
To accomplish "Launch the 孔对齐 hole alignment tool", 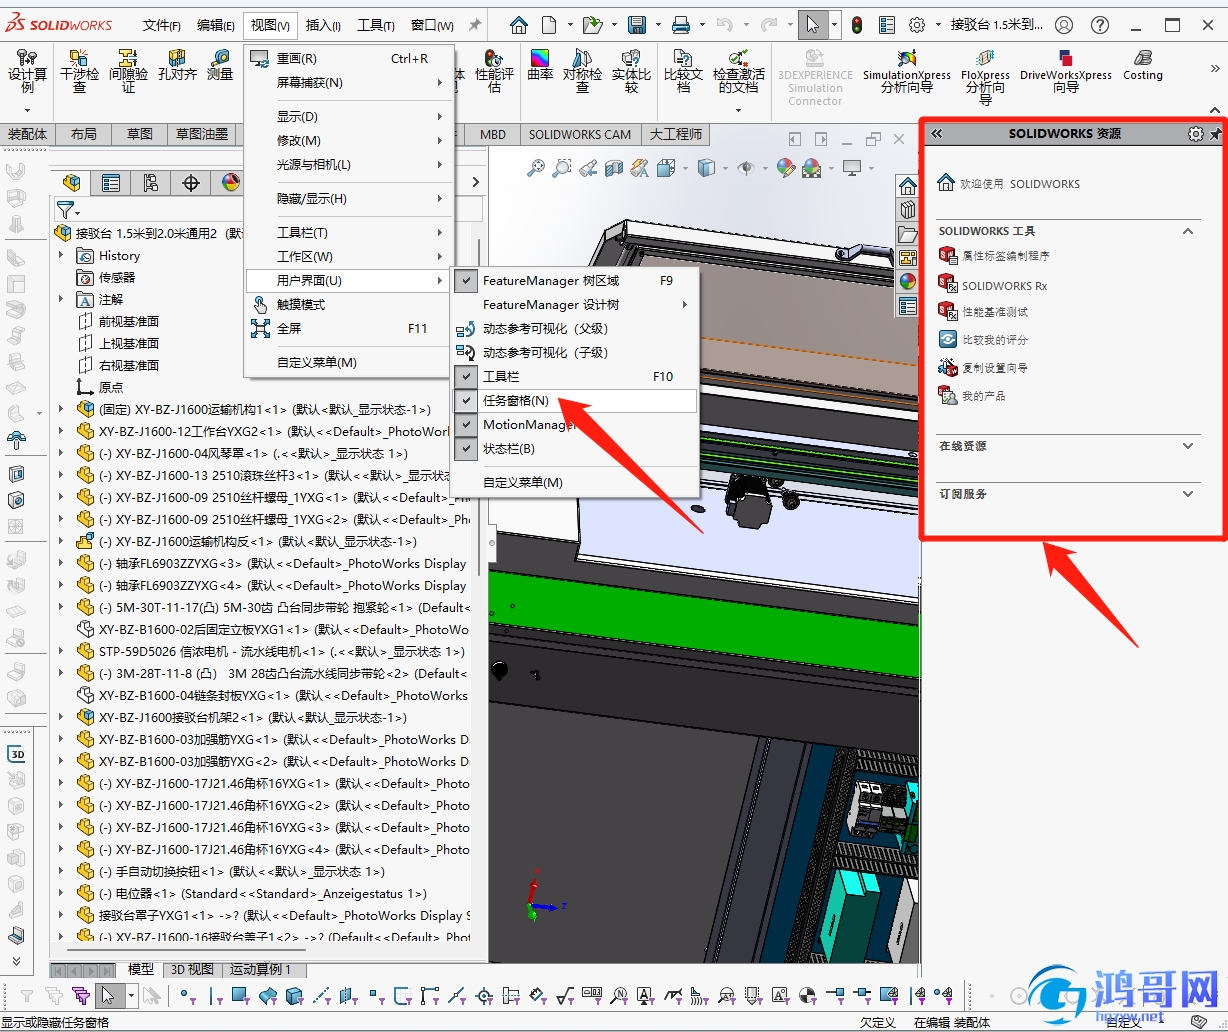I will click(x=177, y=66).
